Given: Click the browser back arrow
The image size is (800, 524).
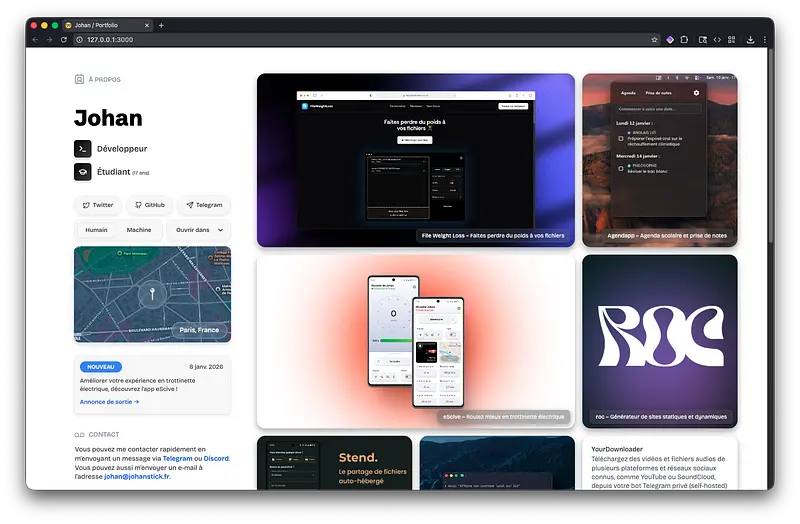Looking at the screenshot, I should tap(35, 40).
